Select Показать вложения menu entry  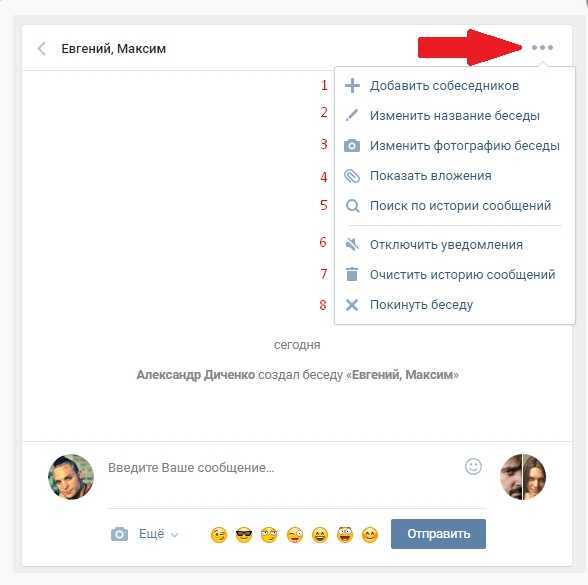tap(430, 176)
